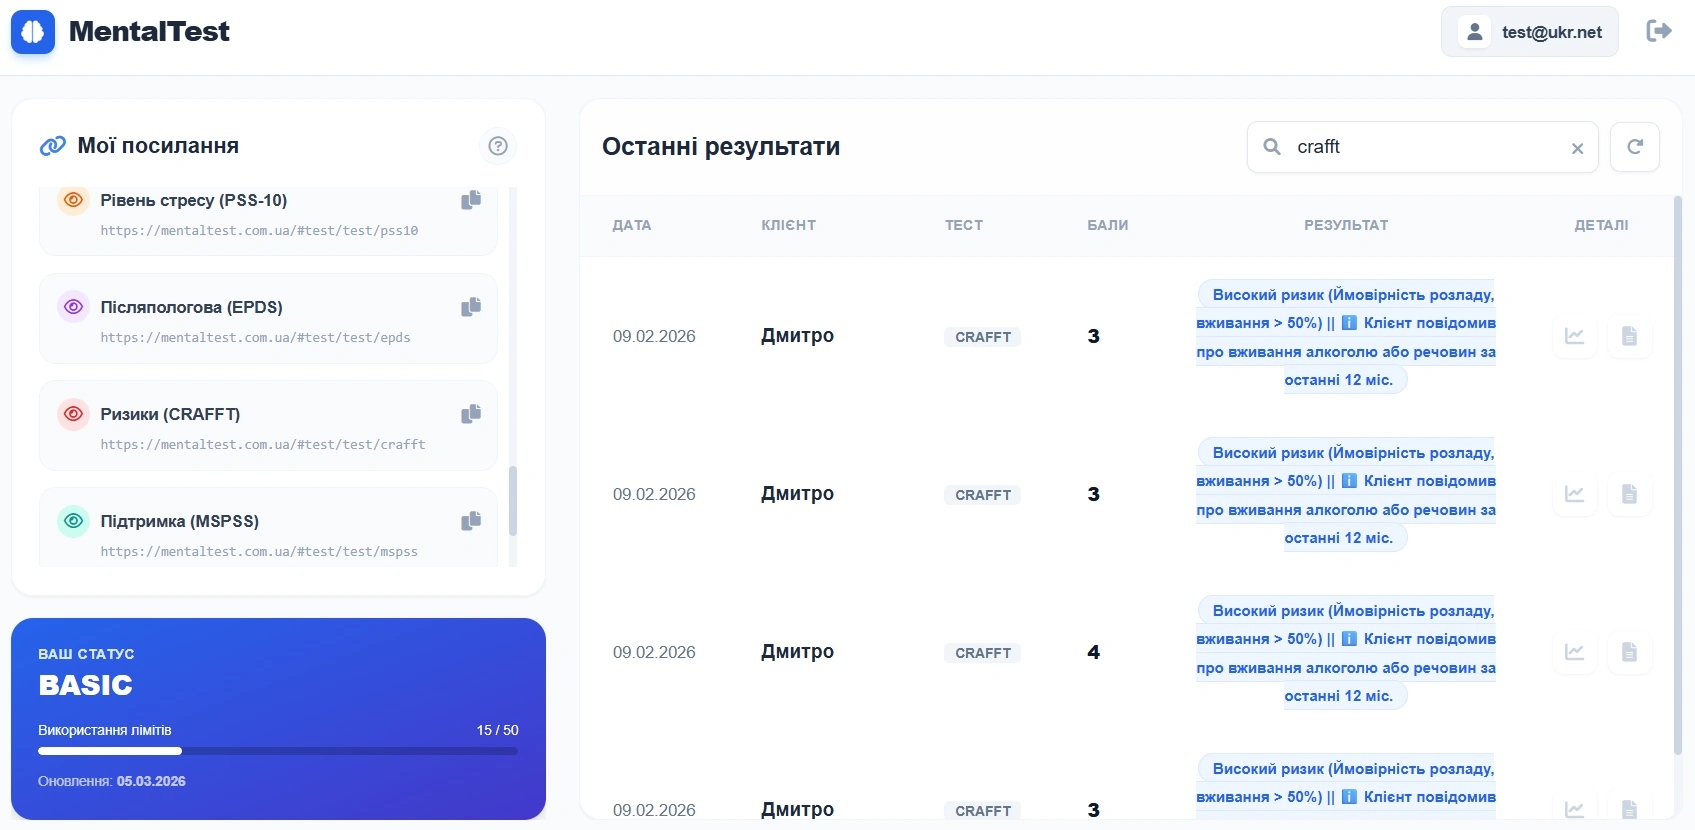Viewport: 1695px width, 830px height.
Task: Click the search field containing crafft
Action: click(1422, 147)
